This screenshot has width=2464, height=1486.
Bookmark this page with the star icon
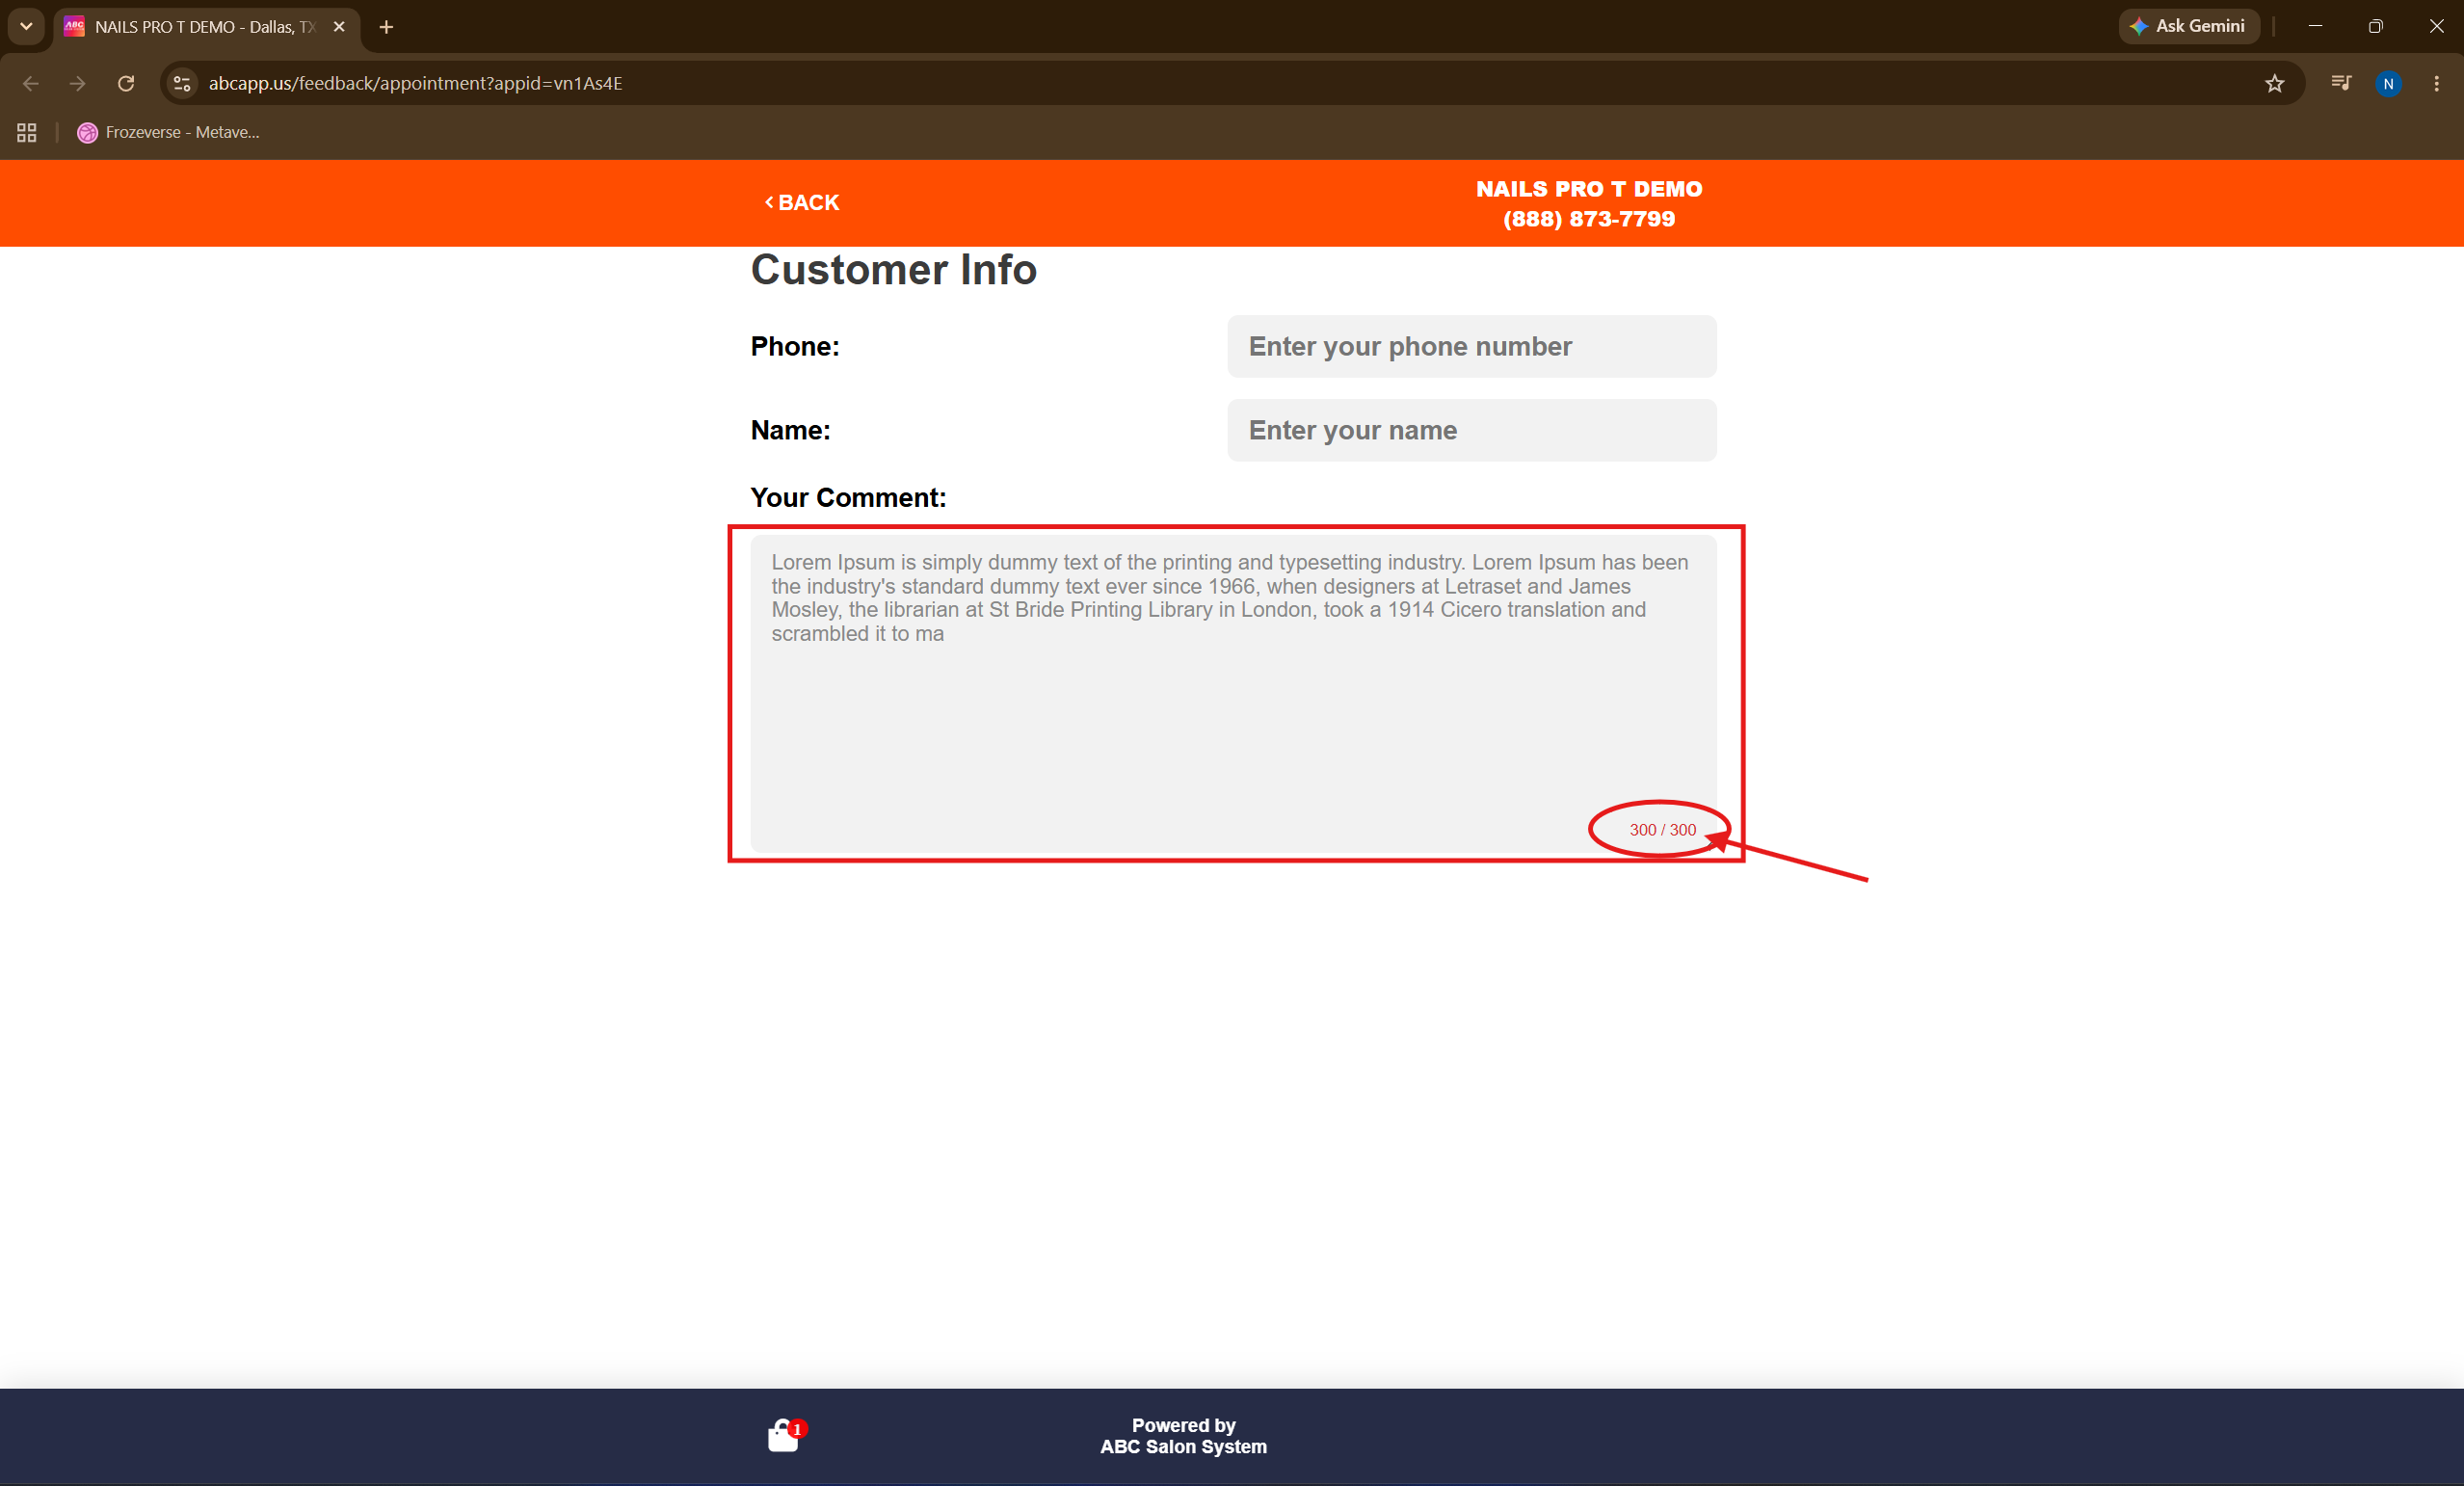[x=2274, y=83]
